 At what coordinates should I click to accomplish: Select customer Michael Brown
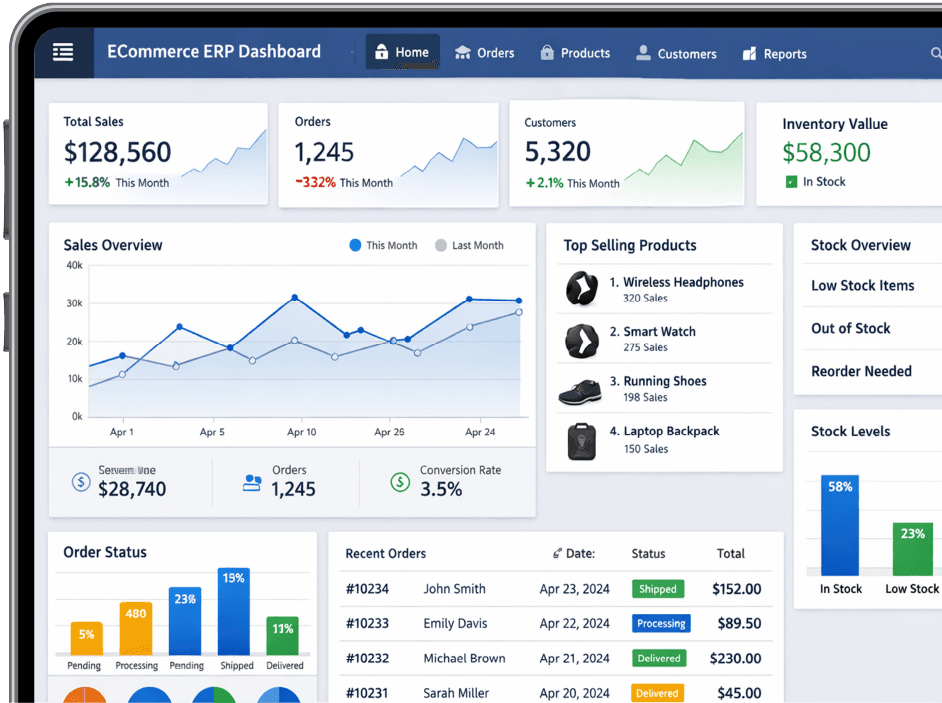[464, 658]
